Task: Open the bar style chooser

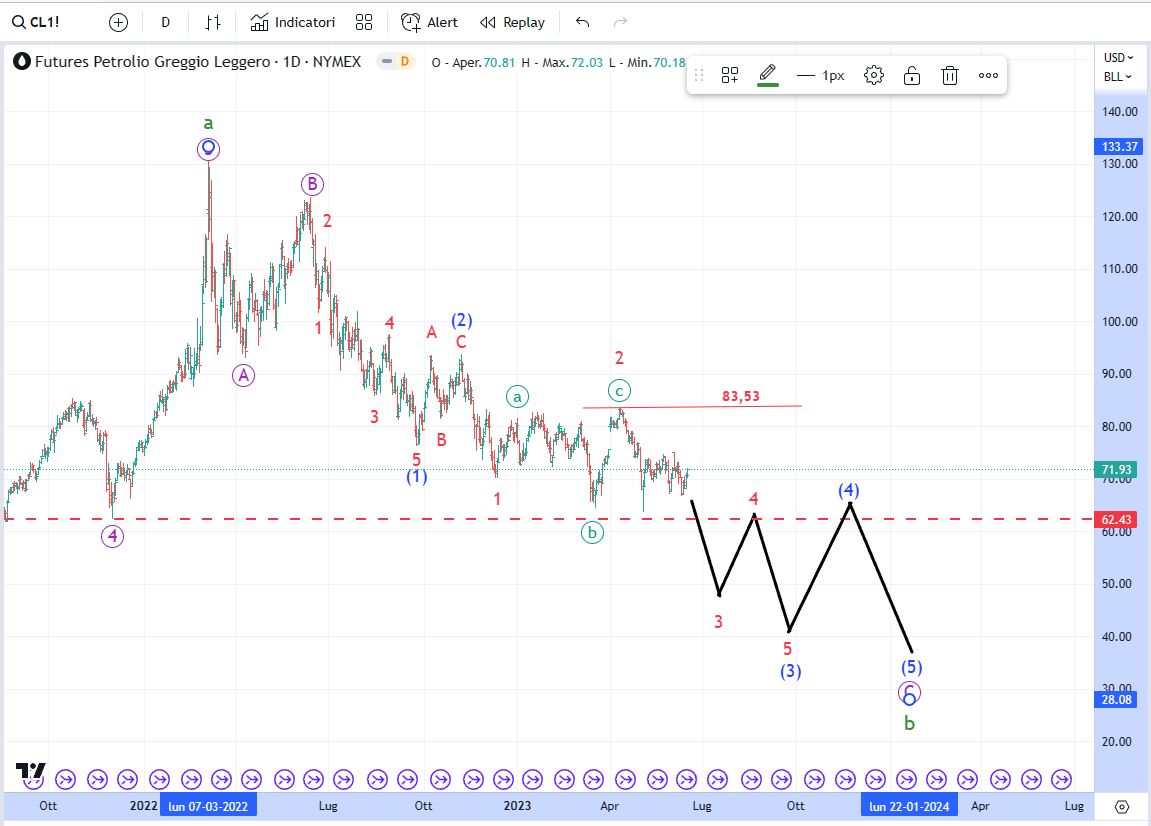Action: pos(212,22)
